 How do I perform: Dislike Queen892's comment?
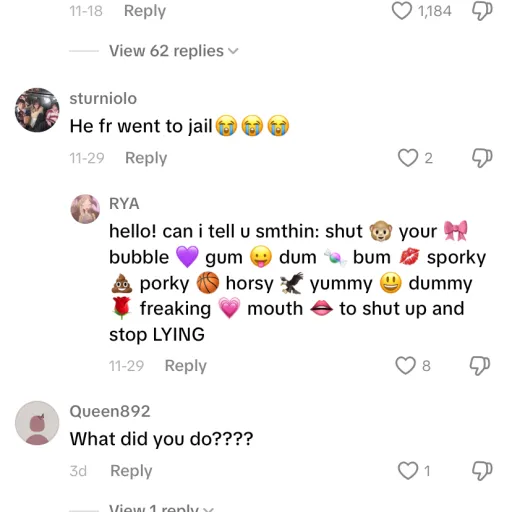(482, 471)
